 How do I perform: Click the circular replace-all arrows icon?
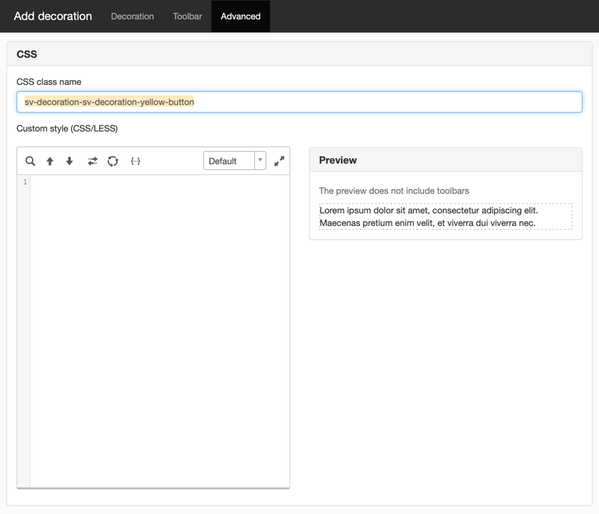(x=113, y=161)
